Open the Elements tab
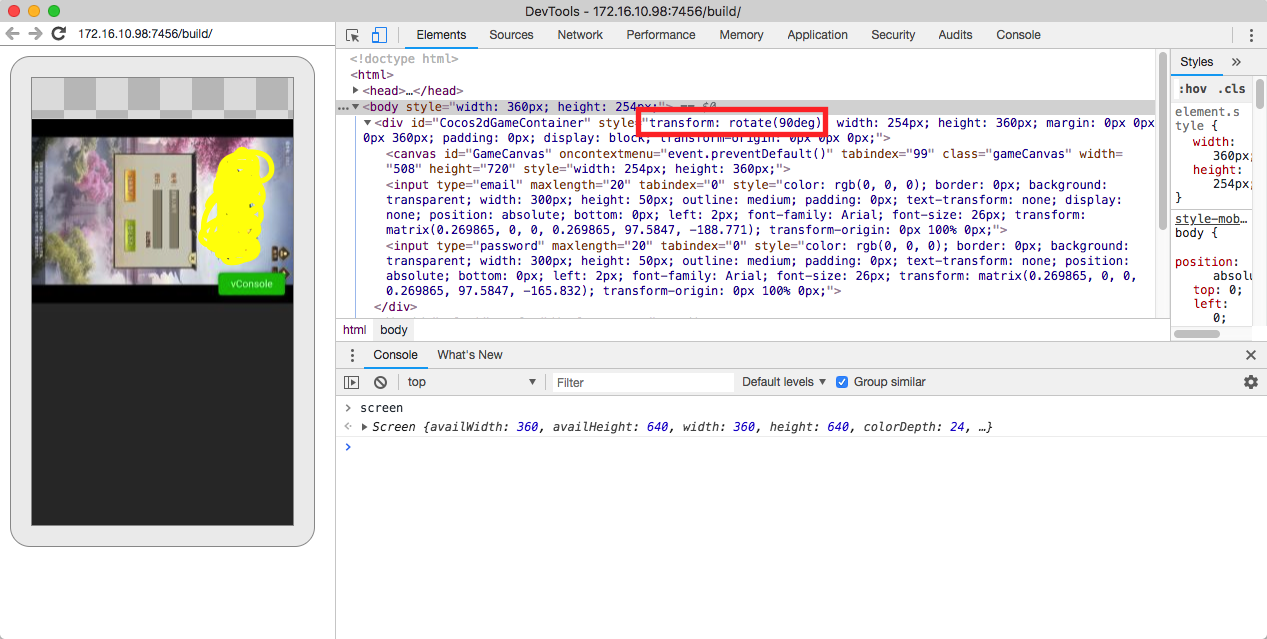The height and width of the screenshot is (639, 1267). click(441, 35)
